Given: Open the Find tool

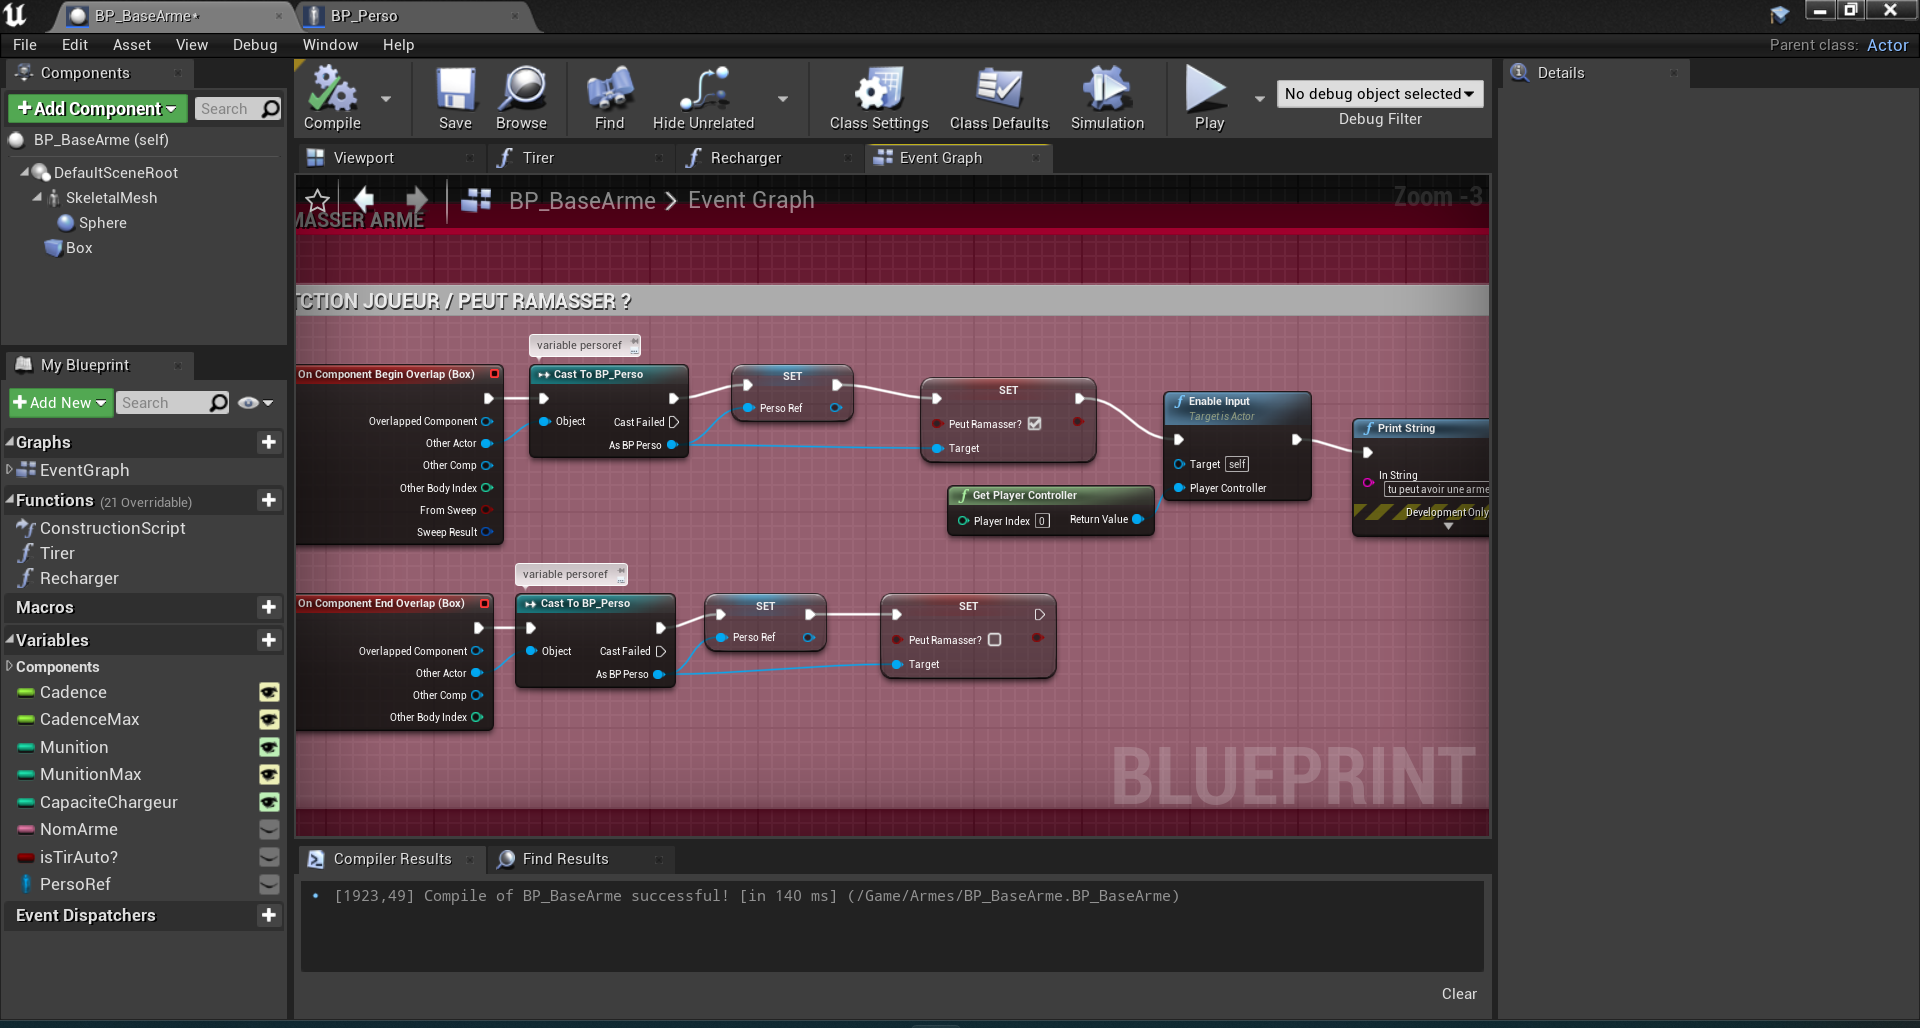Looking at the screenshot, I should point(609,98).
